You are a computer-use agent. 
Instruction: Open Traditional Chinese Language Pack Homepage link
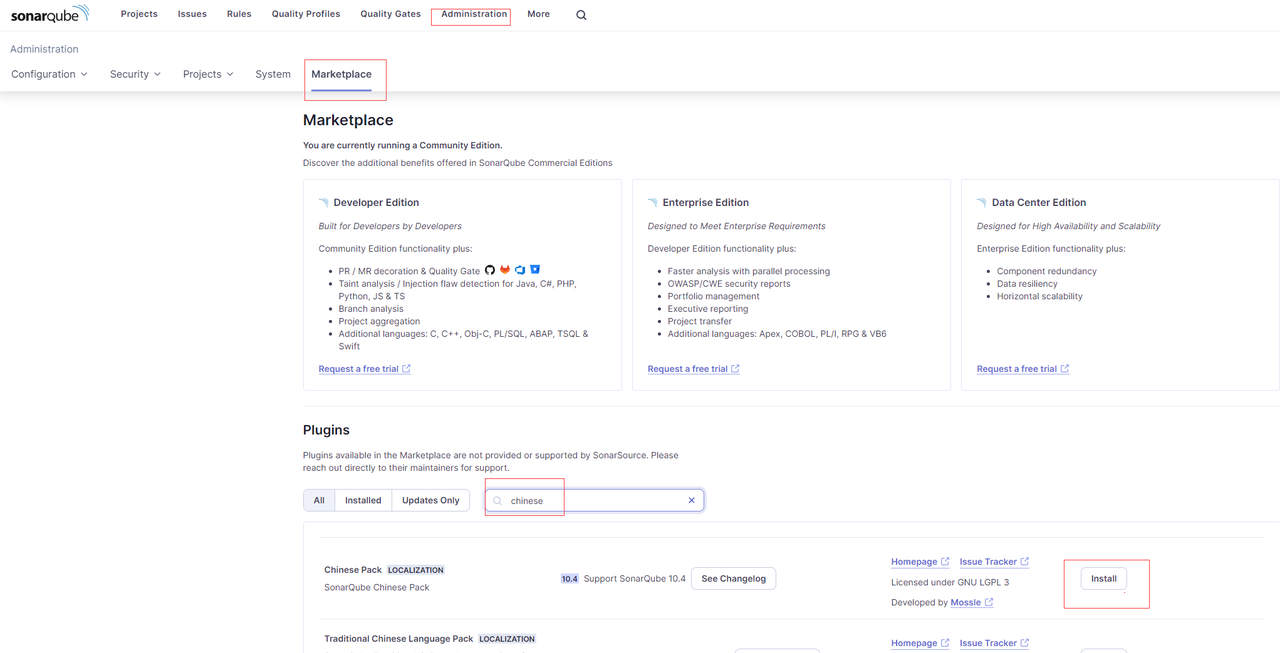914,643
